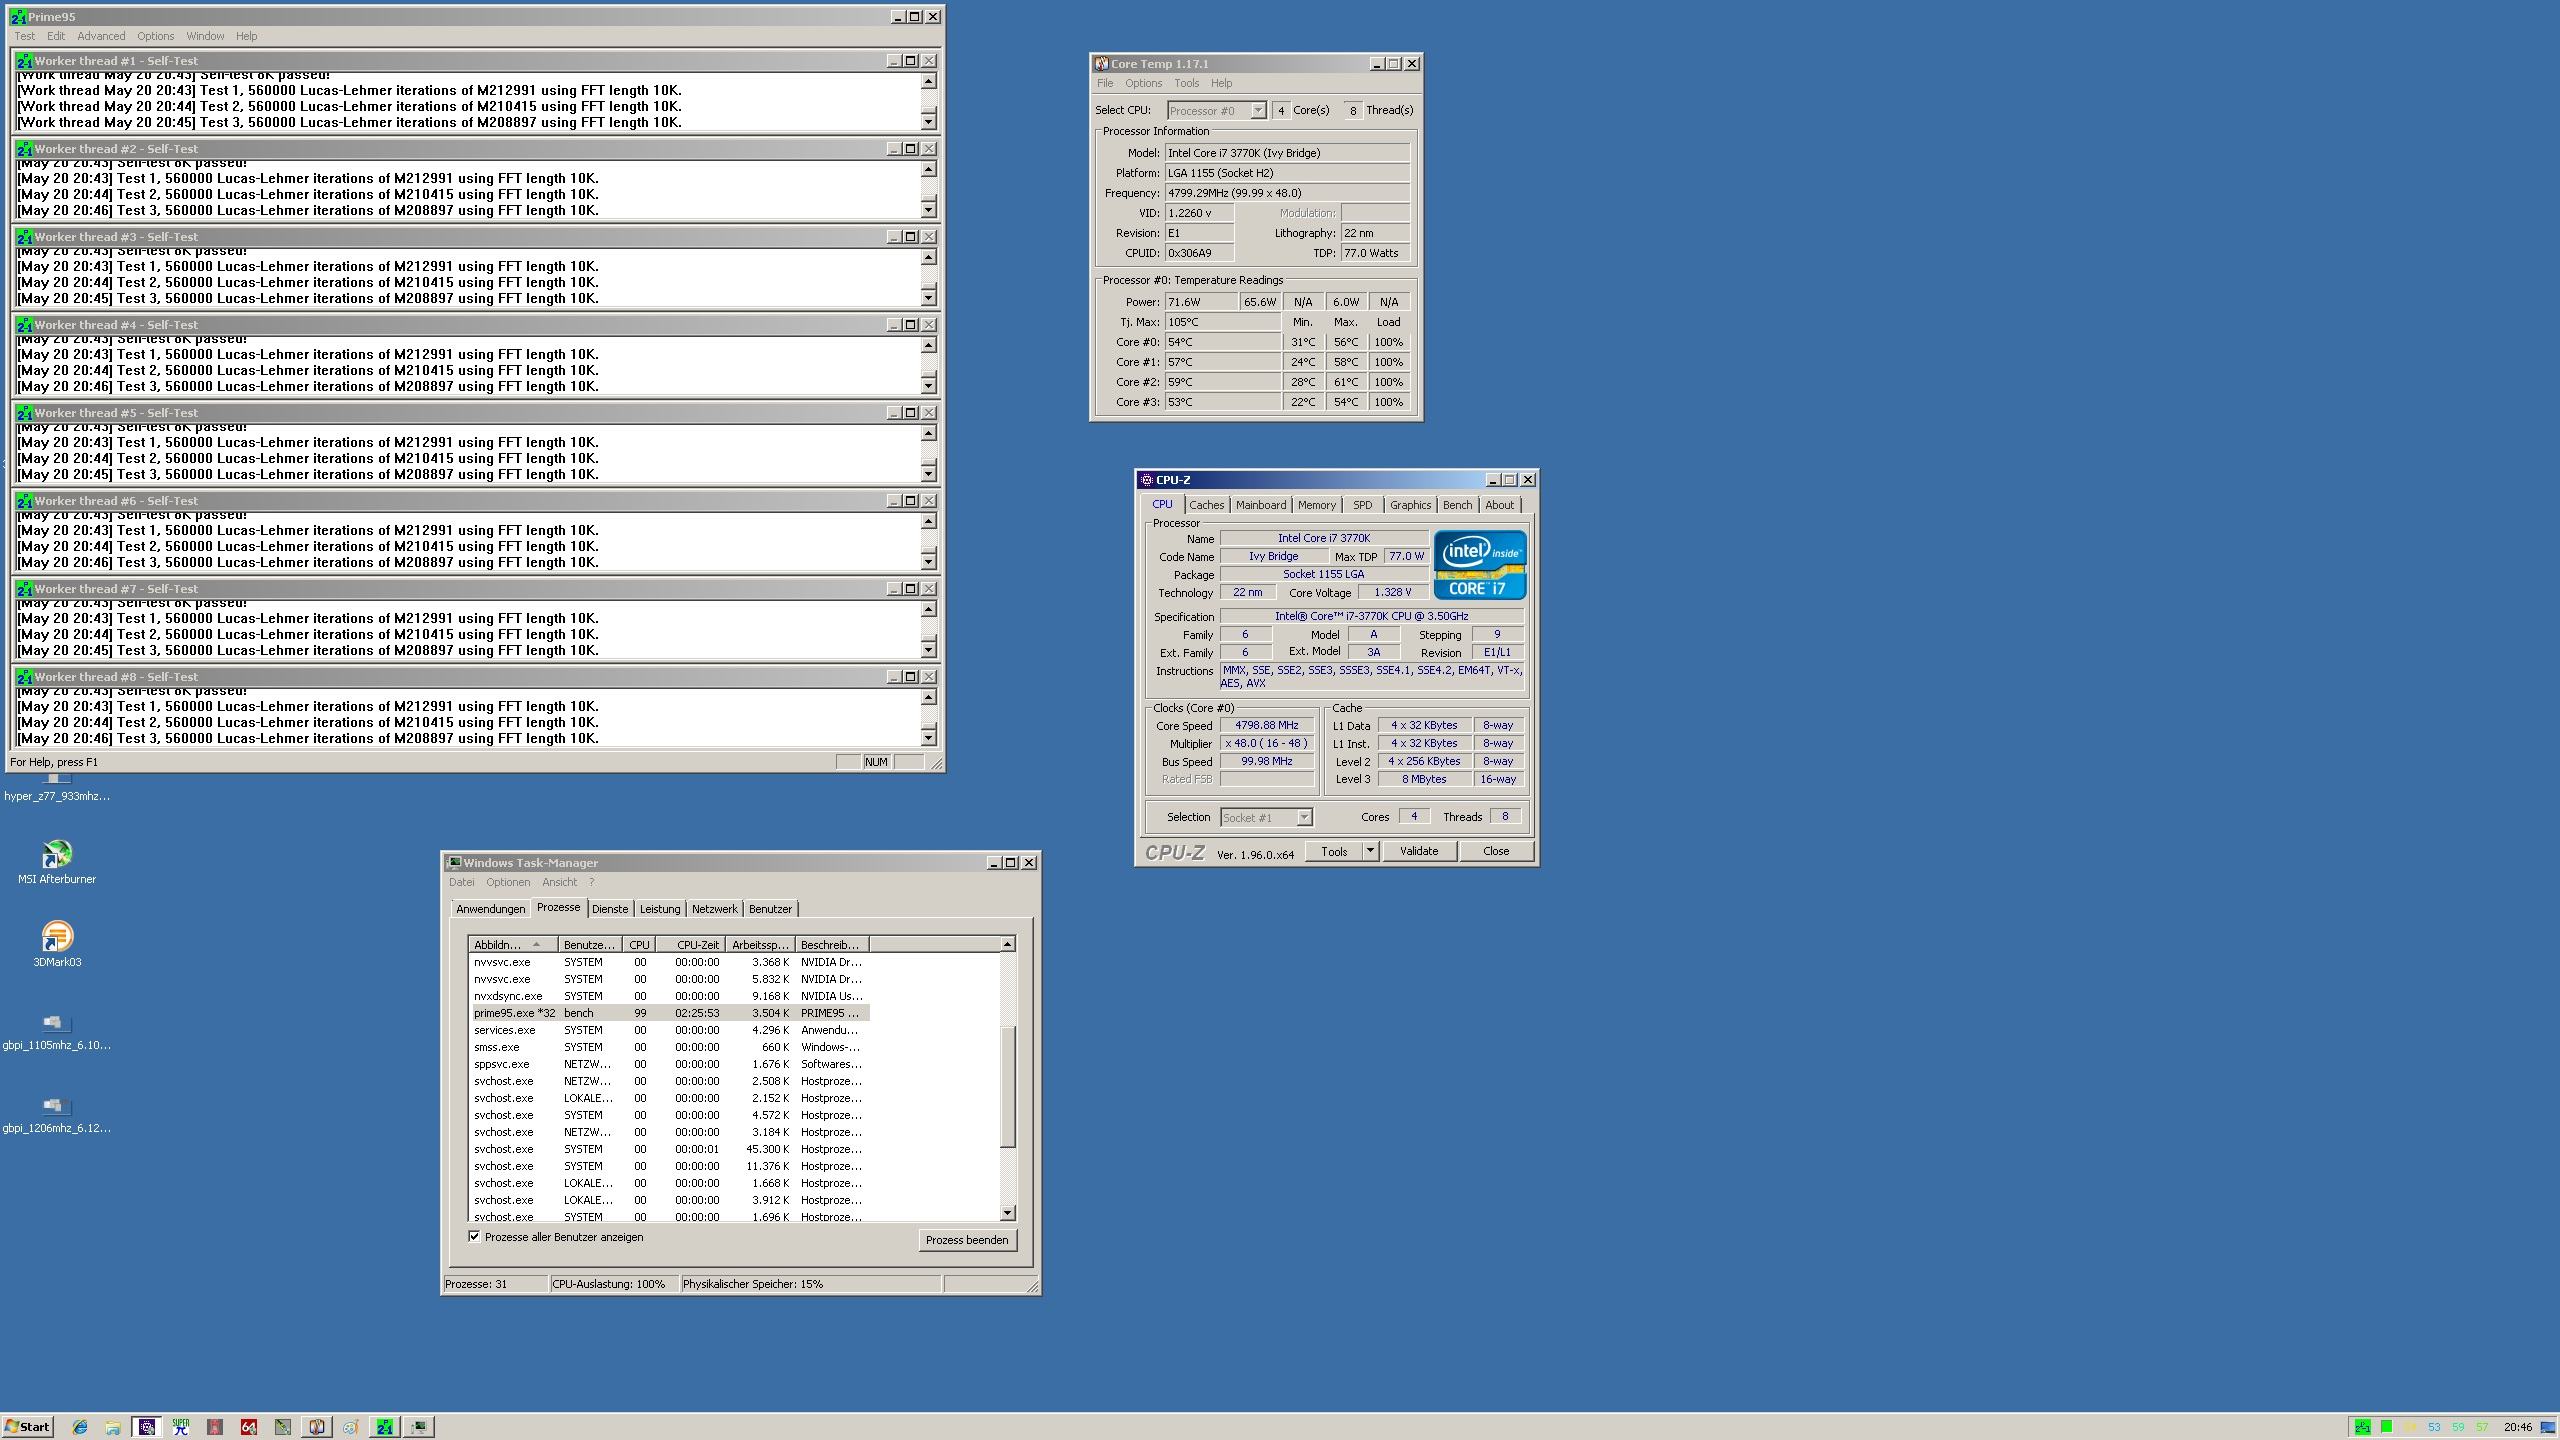Select the services.exe process row
Screen dimensions: 2560x1440
pos(669,1030)
